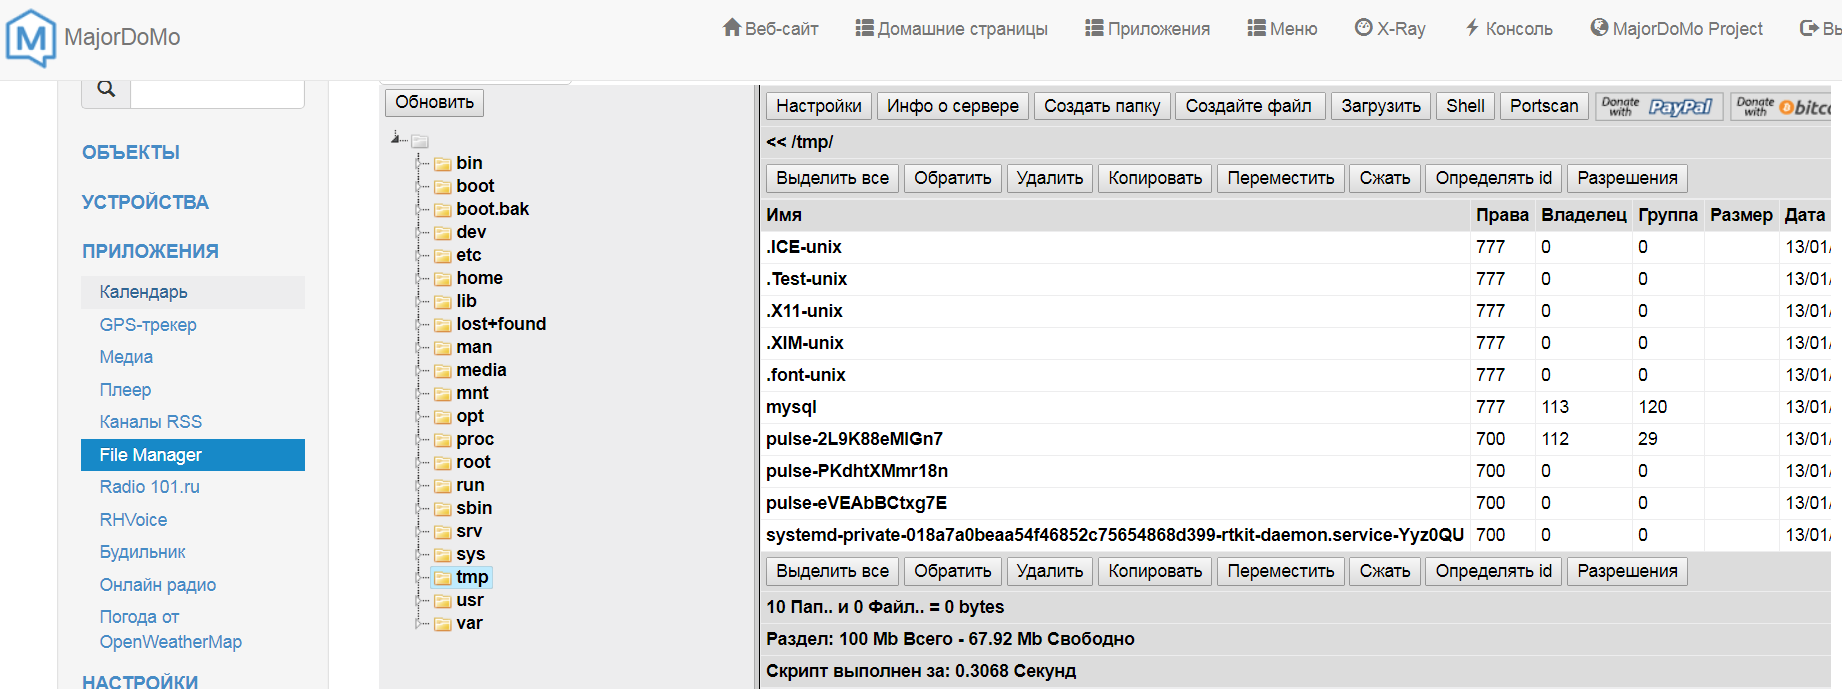Image resolution: width=1842 pixels, height=689 pixels.
Task: Click the PayPal donate badge
Action: pos(1659,106)
